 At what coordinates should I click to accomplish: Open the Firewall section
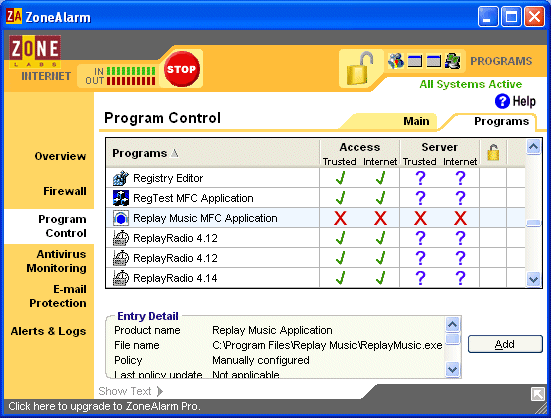[x=65, y=191]
